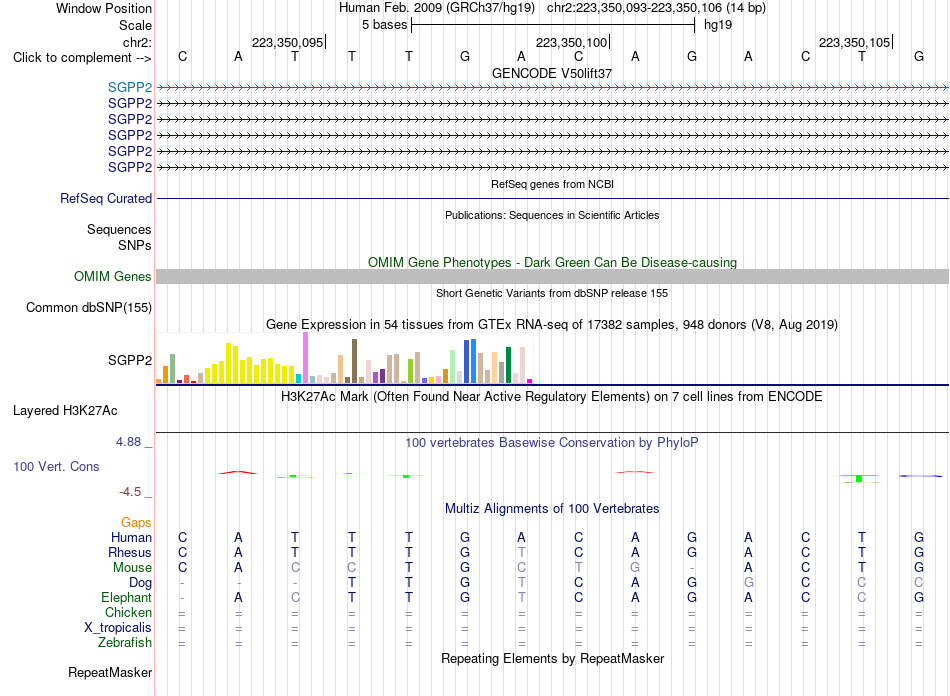Click SGPP2 label beside the GTEx bar chart
The width and height of the screenshot is (950, 696).
click(x=130, y=360)
